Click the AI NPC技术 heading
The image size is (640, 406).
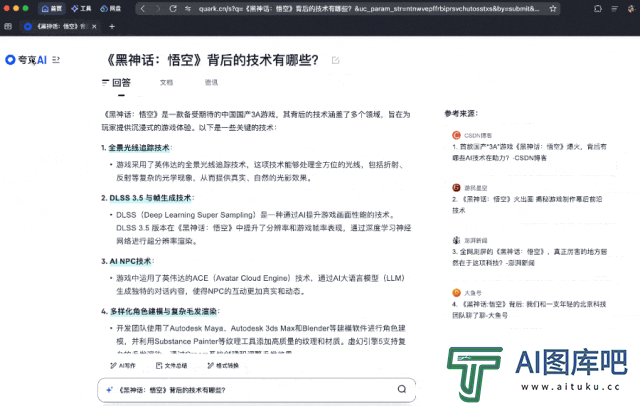131,261
